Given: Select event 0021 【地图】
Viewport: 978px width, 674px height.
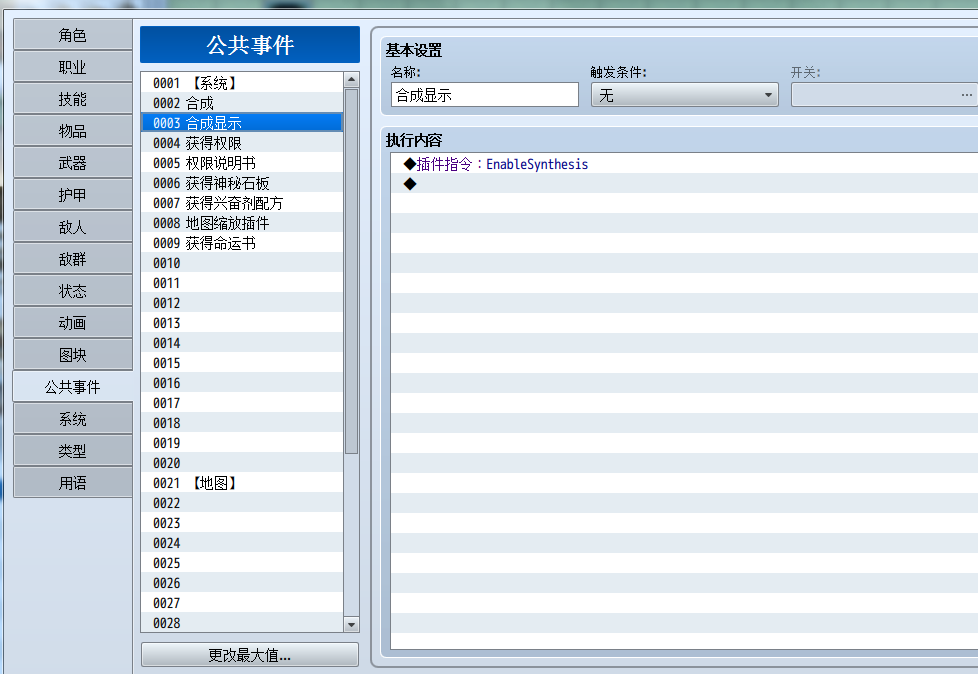Looking at the screenshot, I should click(242, 483).
